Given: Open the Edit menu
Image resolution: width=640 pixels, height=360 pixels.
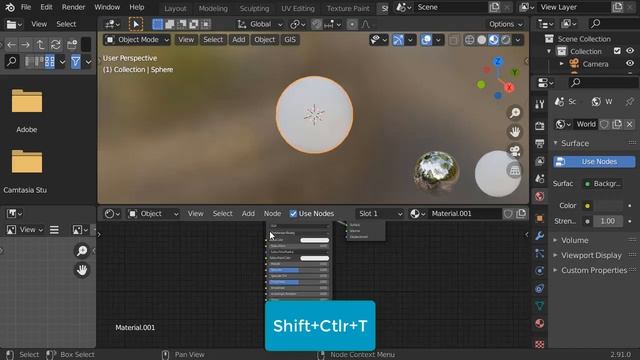Looking at the screenshot, I should (x=46, y=7).
